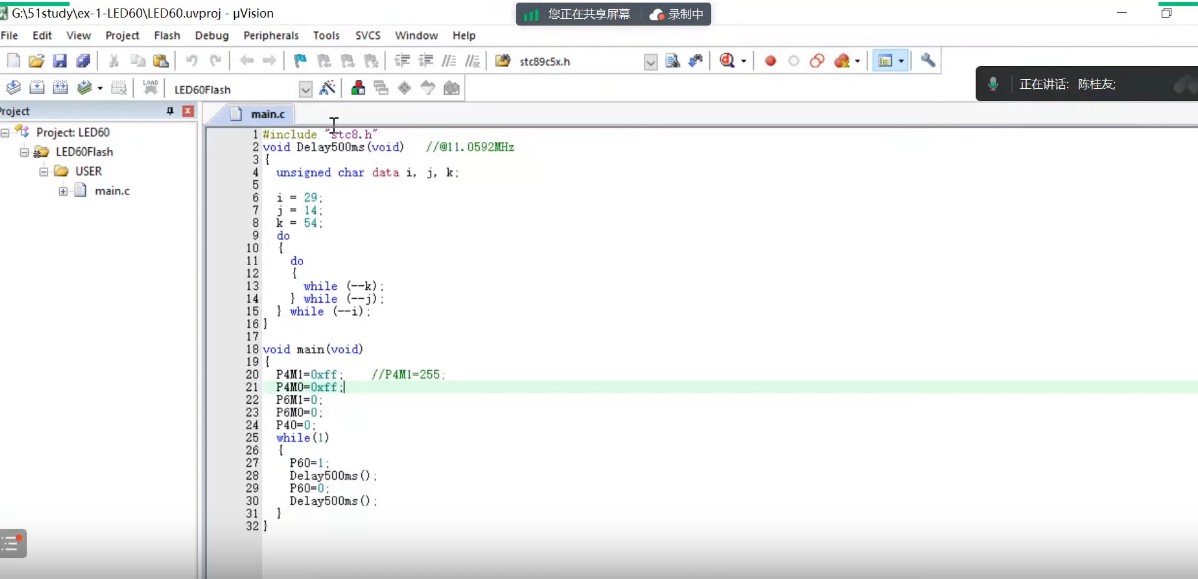Start the debug session magnifier icon
This screenshot has width=1198, height=579.
tap(726, 61)
